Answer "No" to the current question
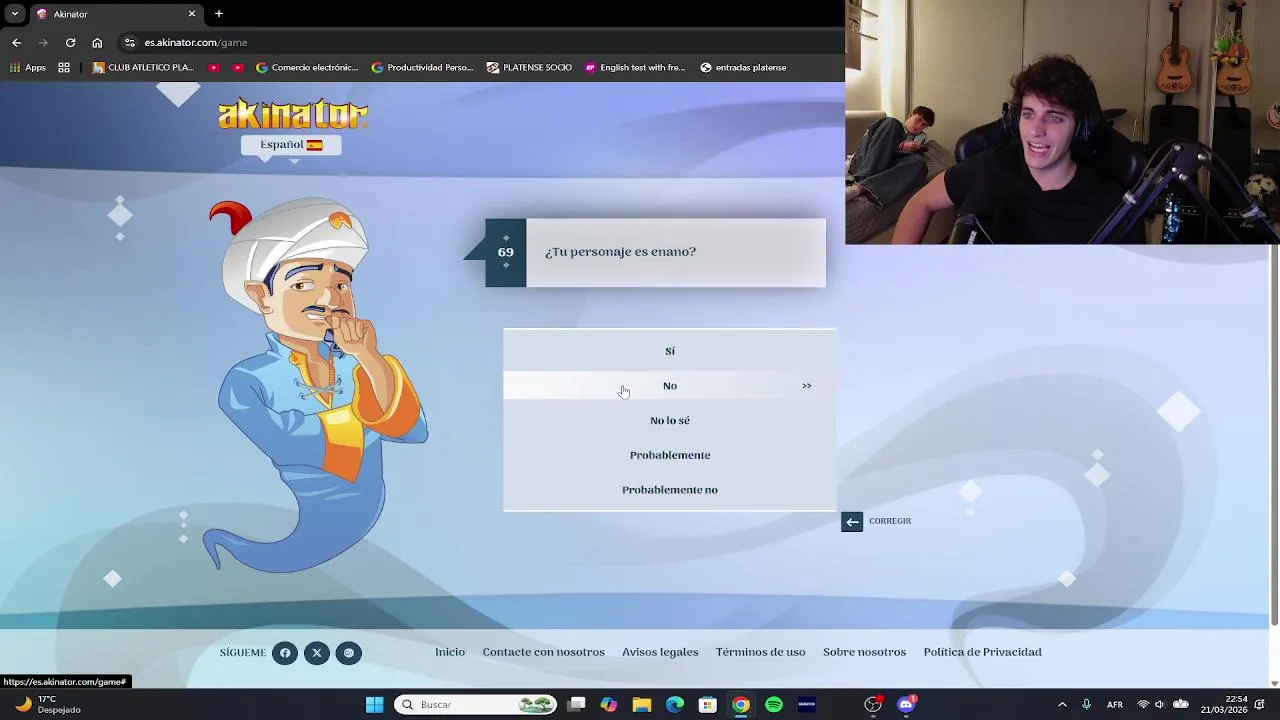 [669, 386]
